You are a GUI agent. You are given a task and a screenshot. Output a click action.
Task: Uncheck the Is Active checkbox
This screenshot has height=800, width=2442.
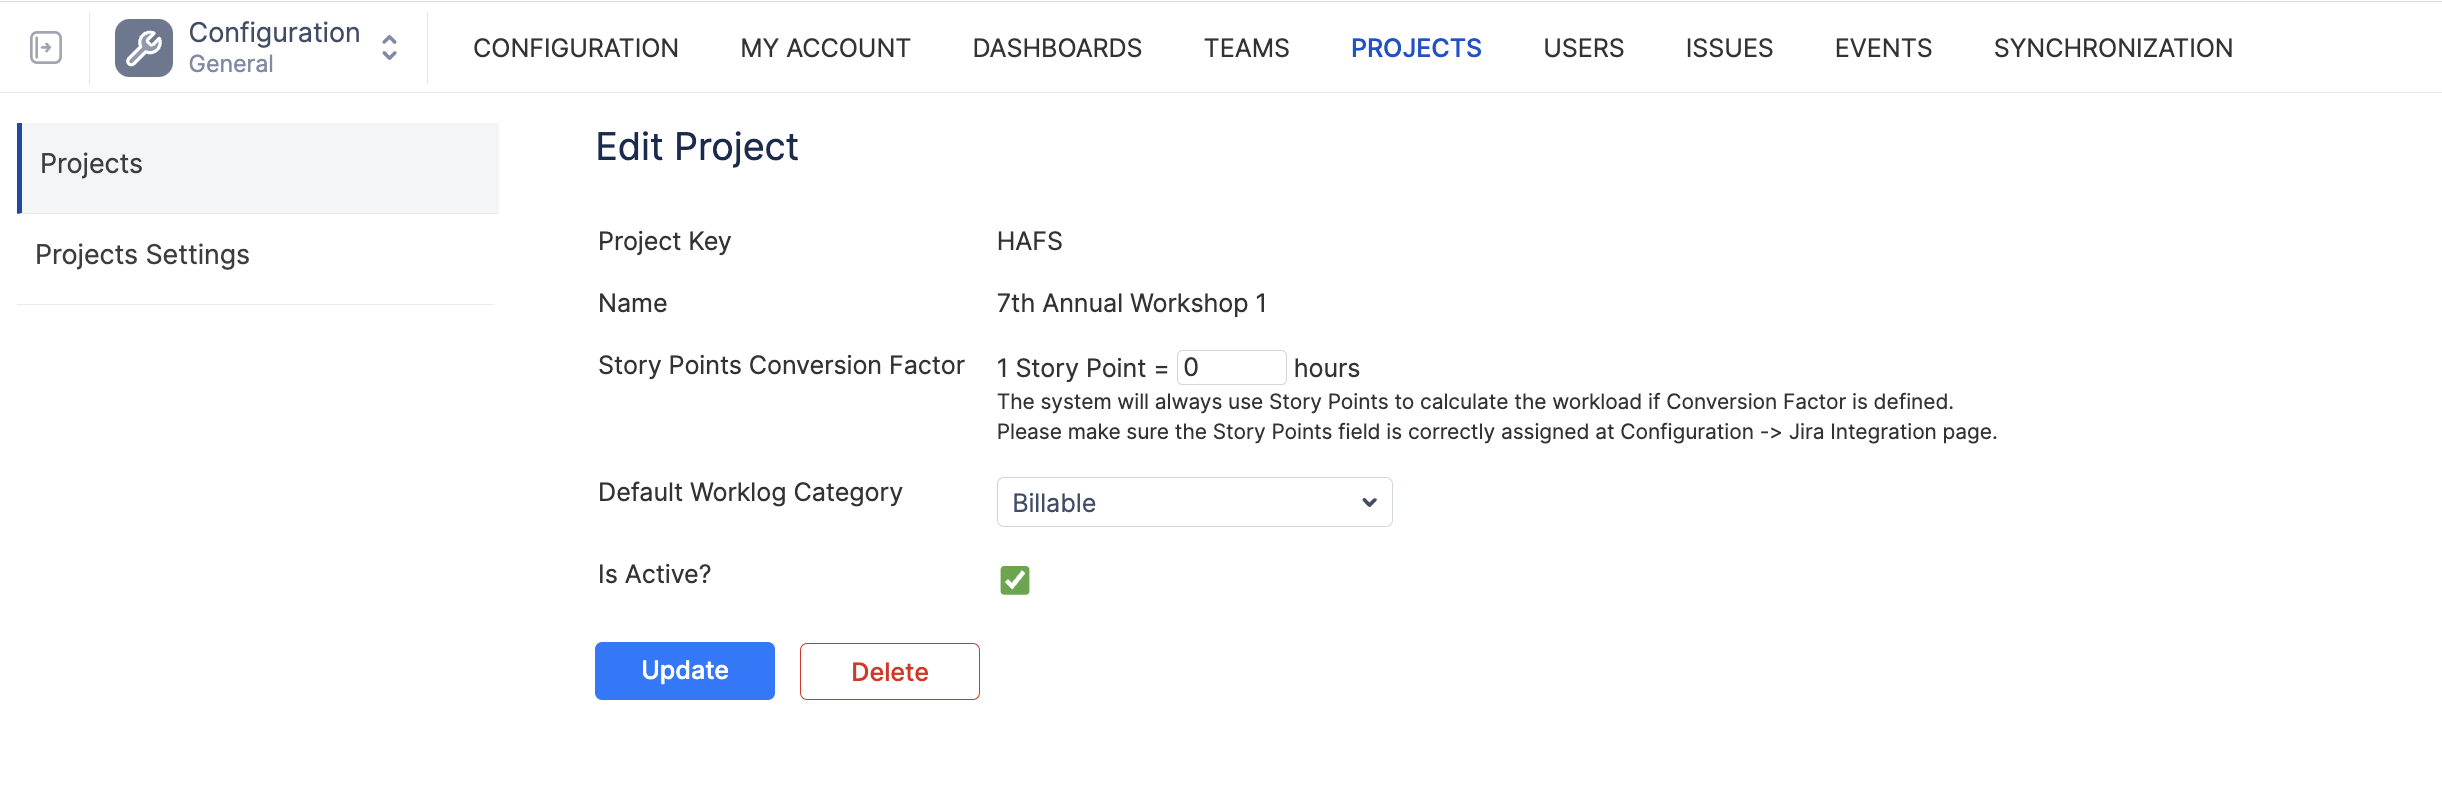click(x=1014, y=580)
